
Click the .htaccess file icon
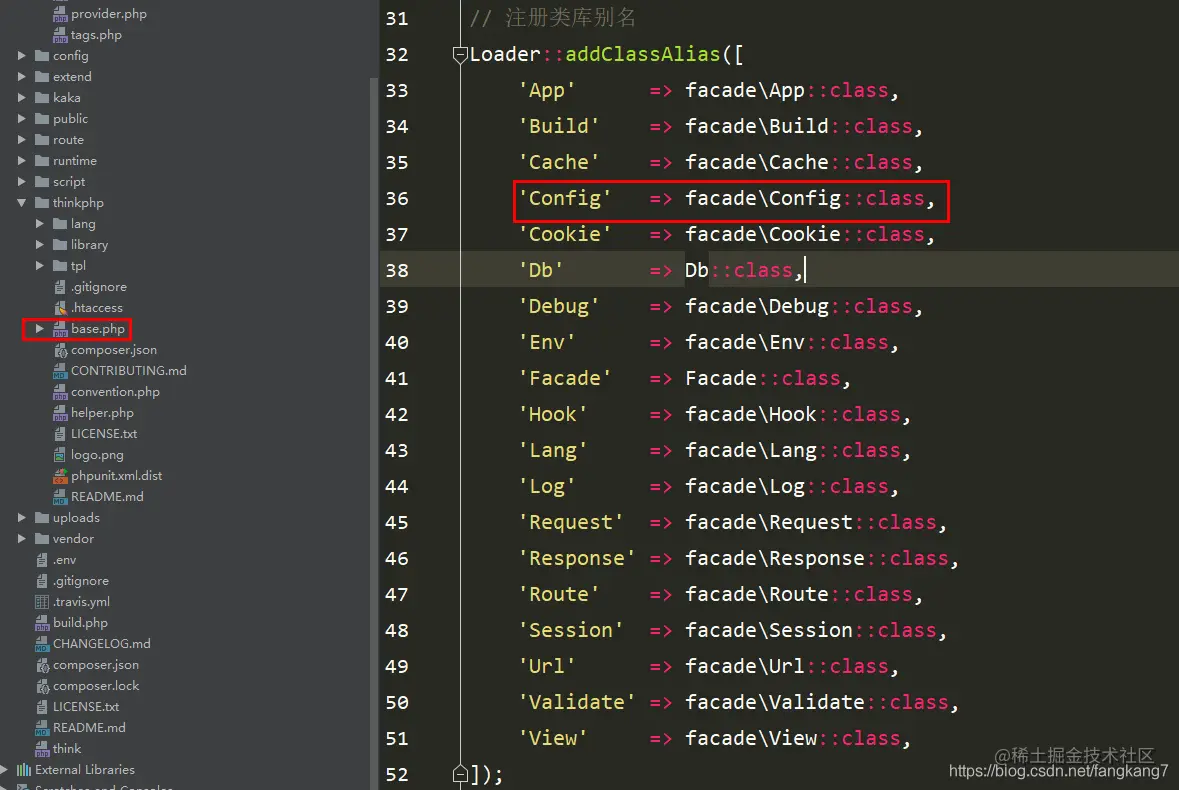tap(60, 308)
